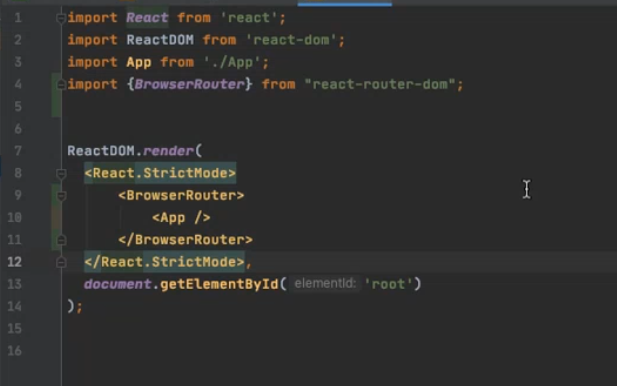Click the render method call on line 7
The height and width of the screenshot is (386, 617).
click(x=168, y=151)
